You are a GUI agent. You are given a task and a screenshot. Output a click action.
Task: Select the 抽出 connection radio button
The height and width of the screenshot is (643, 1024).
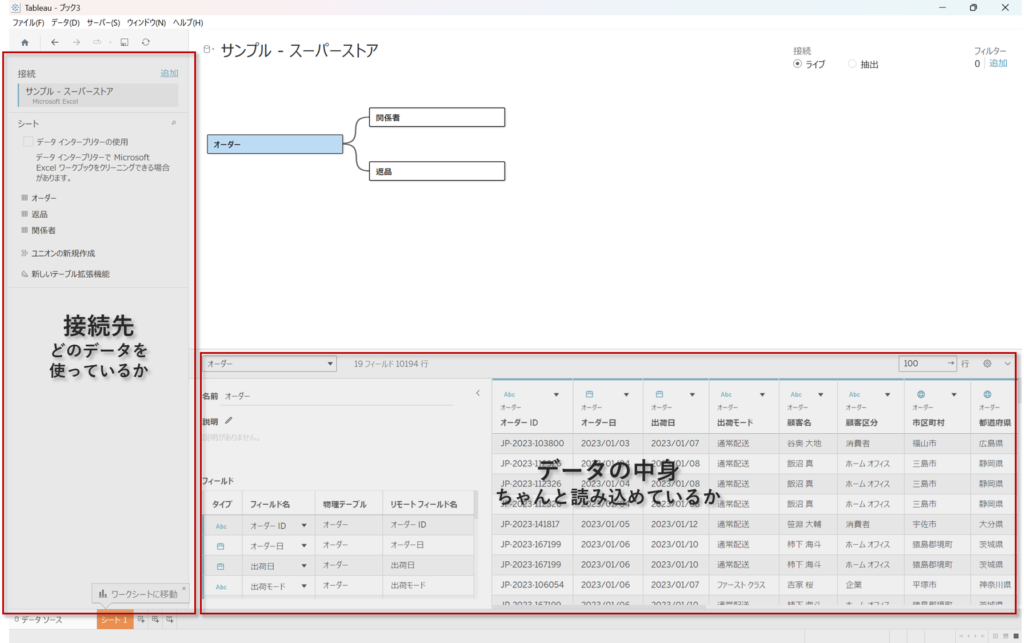click(852, 64)
